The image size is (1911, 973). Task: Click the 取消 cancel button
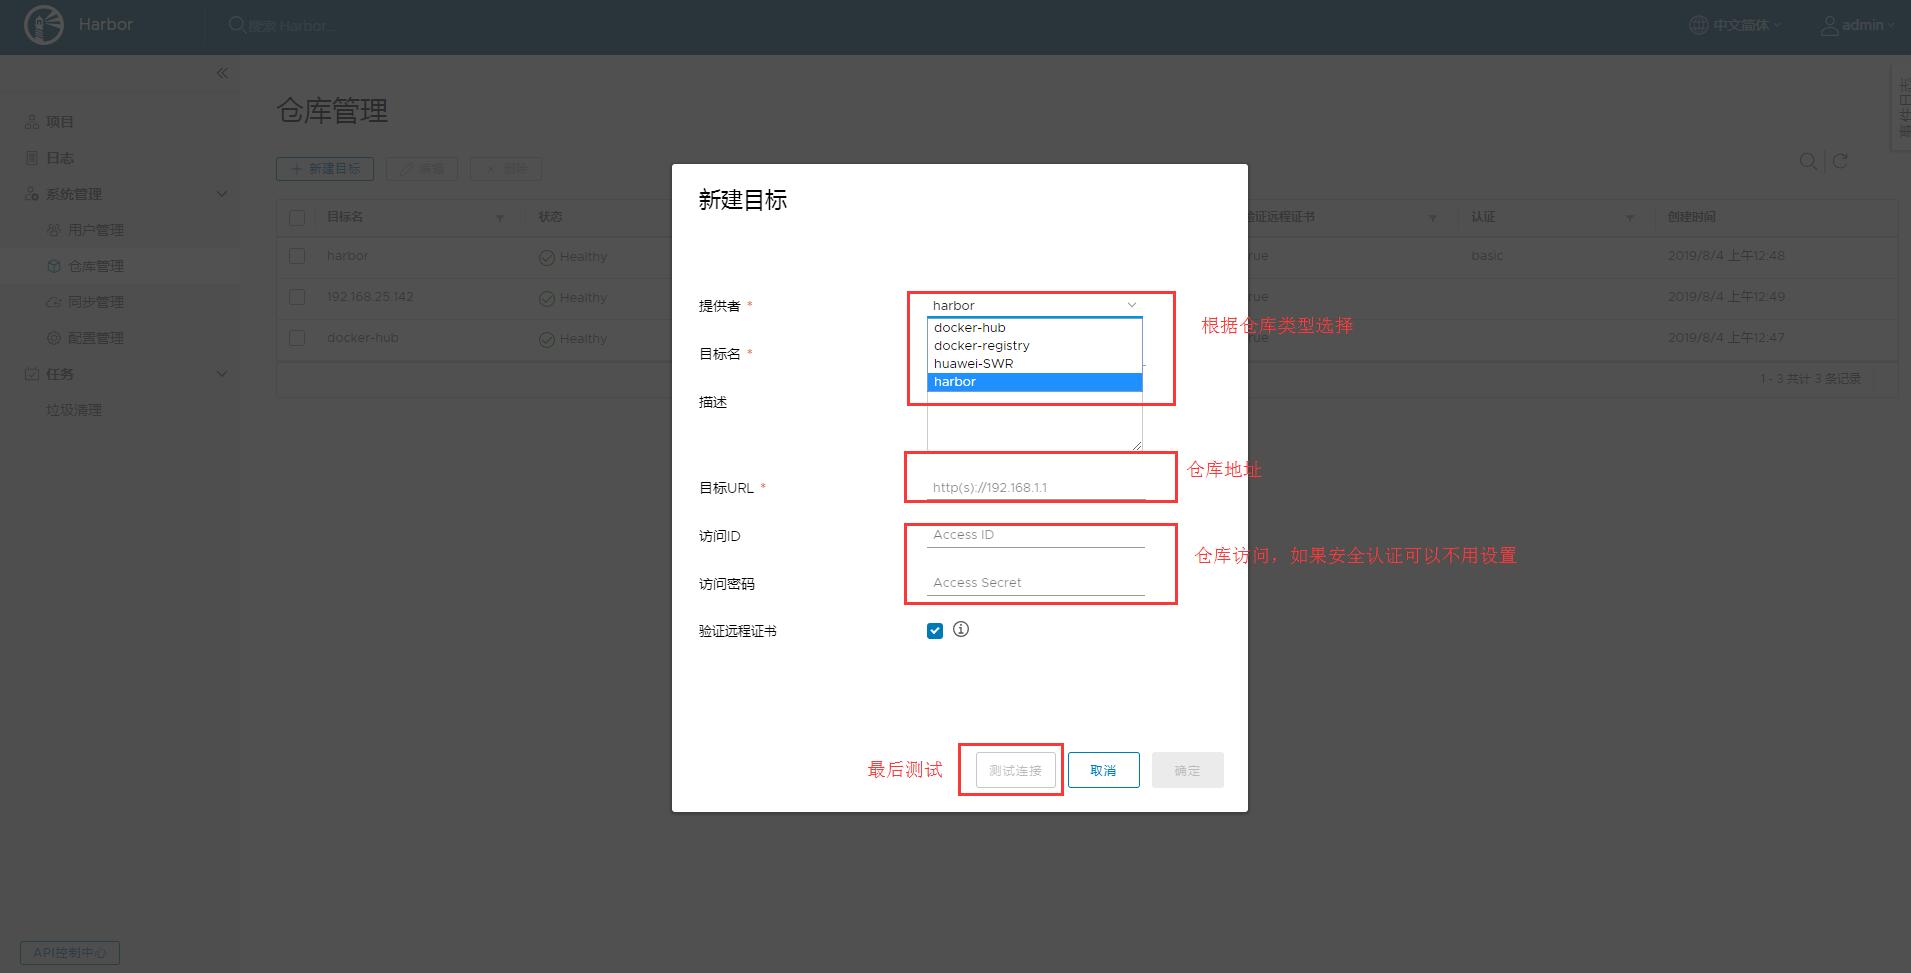click(x=1103, y=770)
